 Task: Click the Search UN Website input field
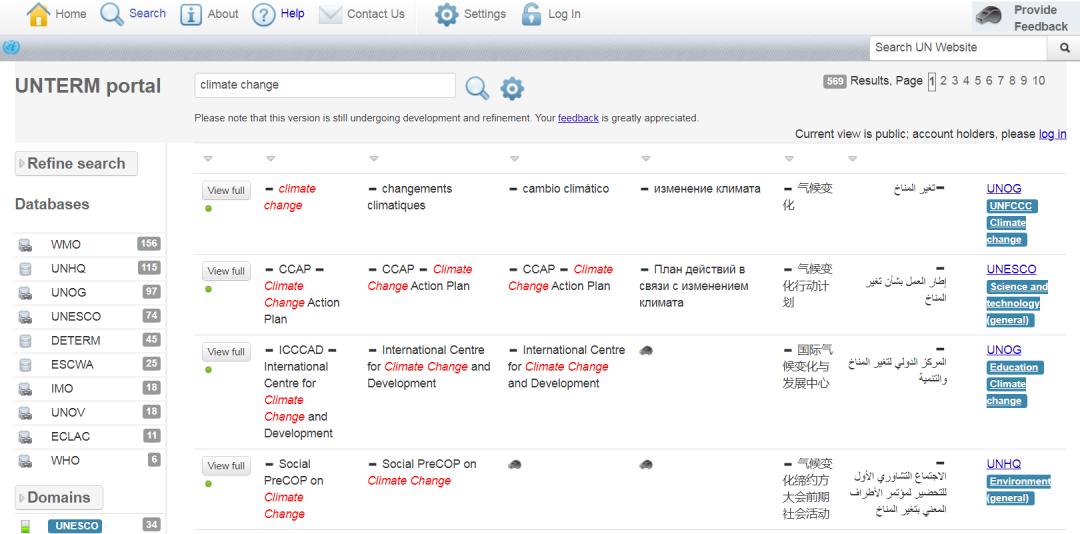(x=958, y=48)
